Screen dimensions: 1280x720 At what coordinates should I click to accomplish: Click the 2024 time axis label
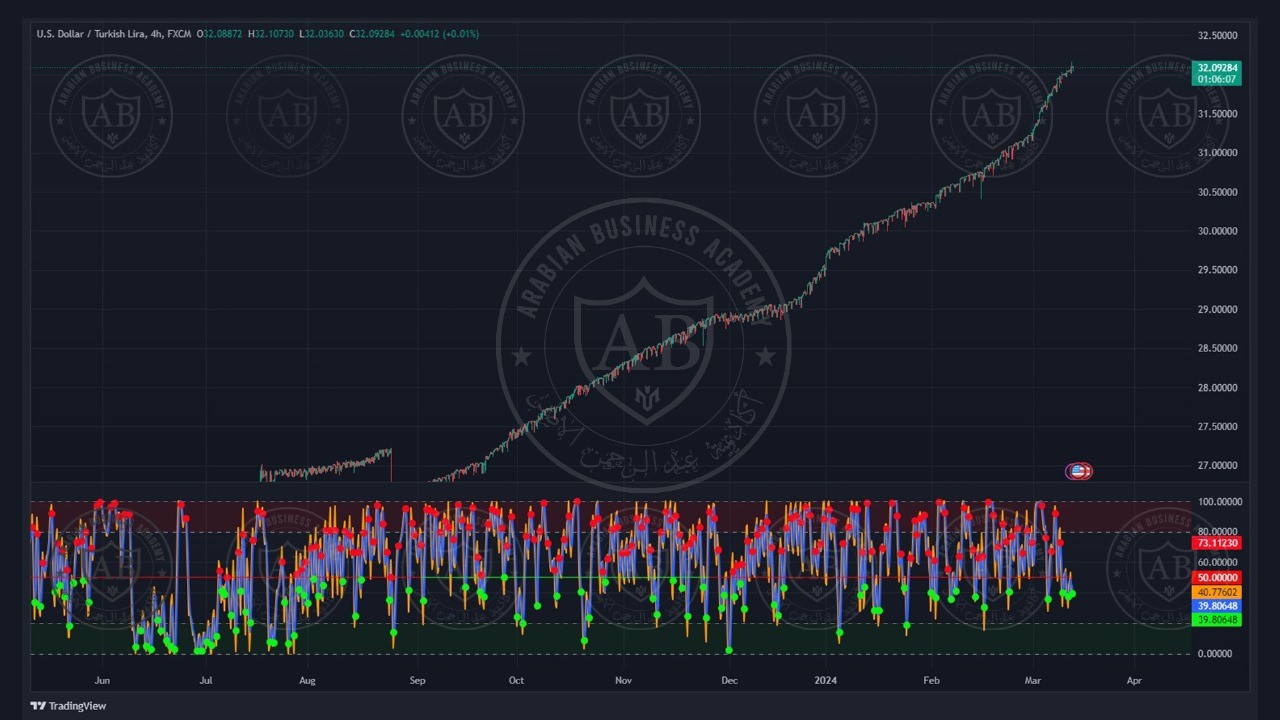(x=827, y=680)
